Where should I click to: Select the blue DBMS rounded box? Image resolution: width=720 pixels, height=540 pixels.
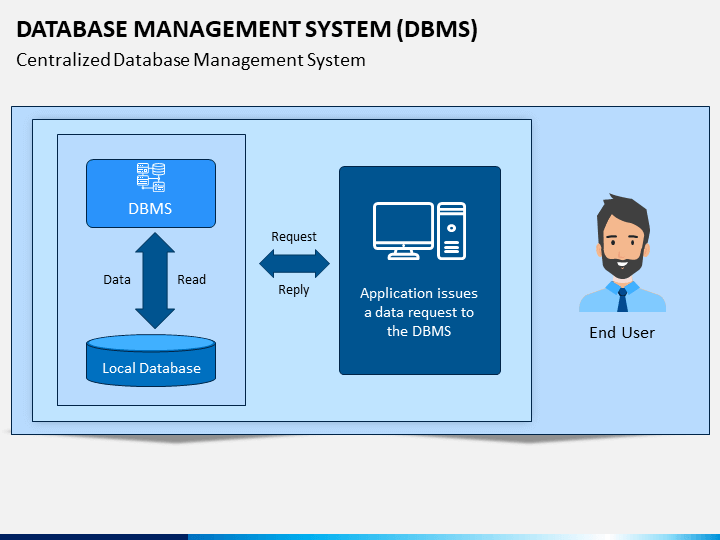click(151, 193)
